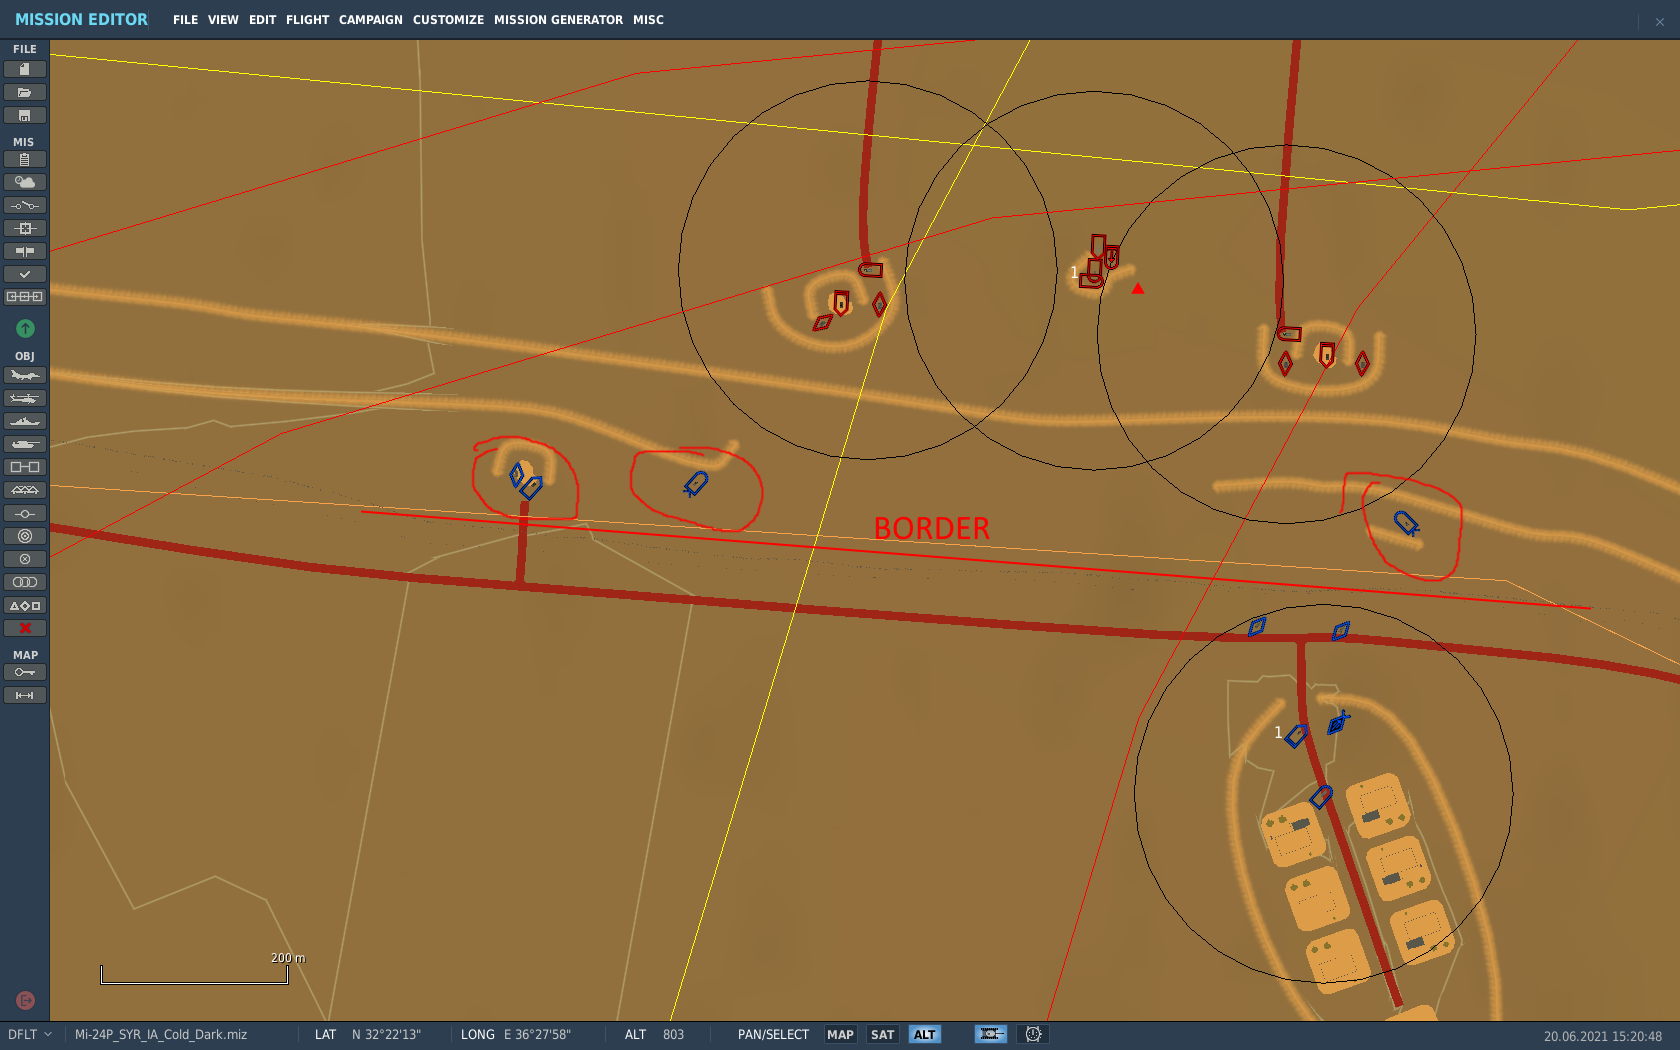The image size is (1680, 1050).
Task: Switch to MAP view mode
Action: point(840,1035)
